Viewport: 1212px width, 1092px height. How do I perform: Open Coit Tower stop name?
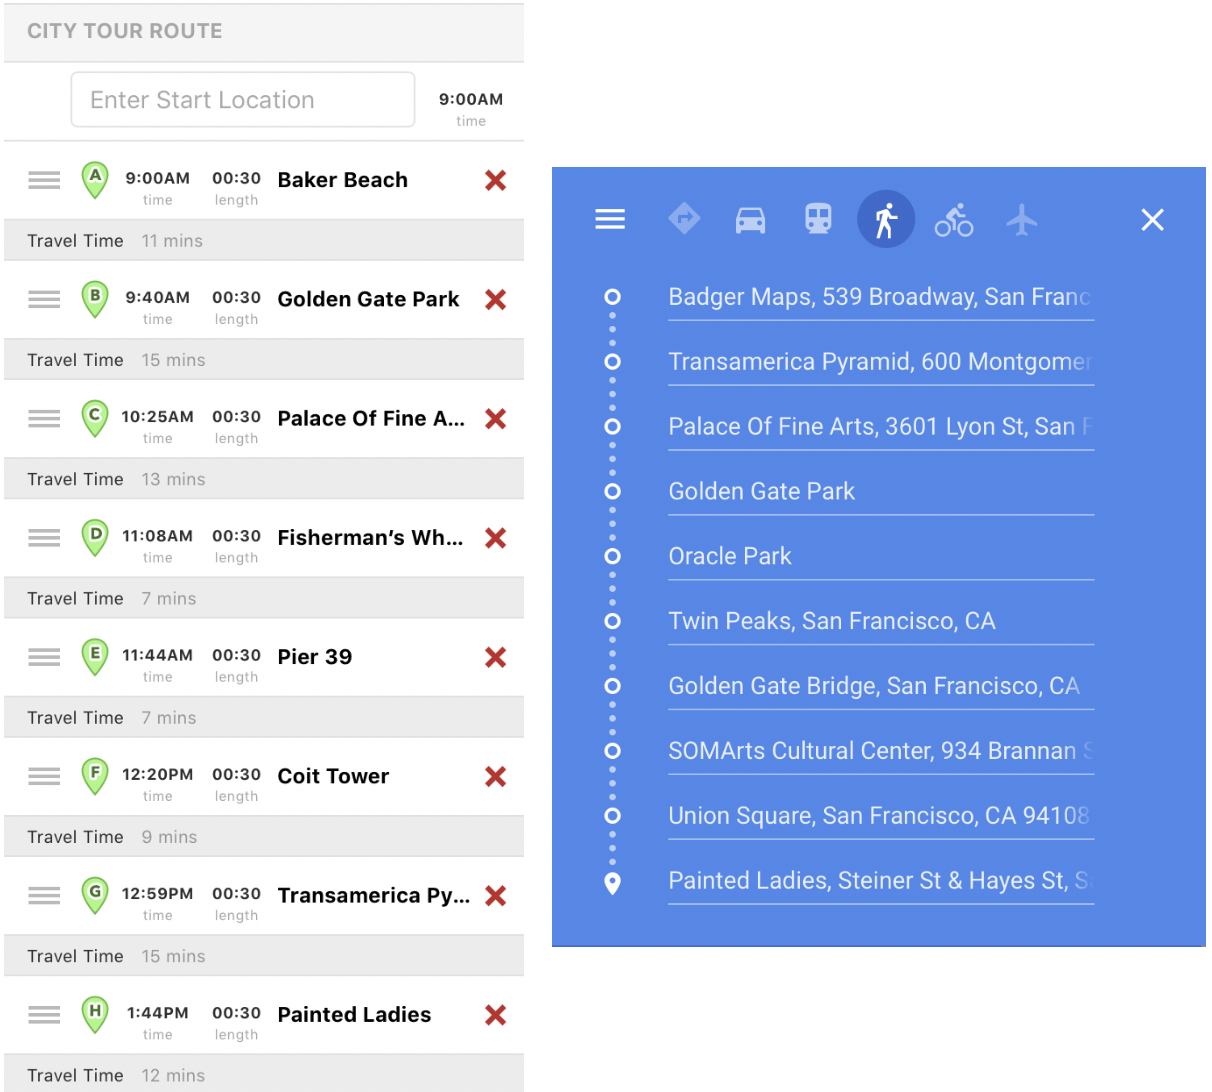coord(333,776)
